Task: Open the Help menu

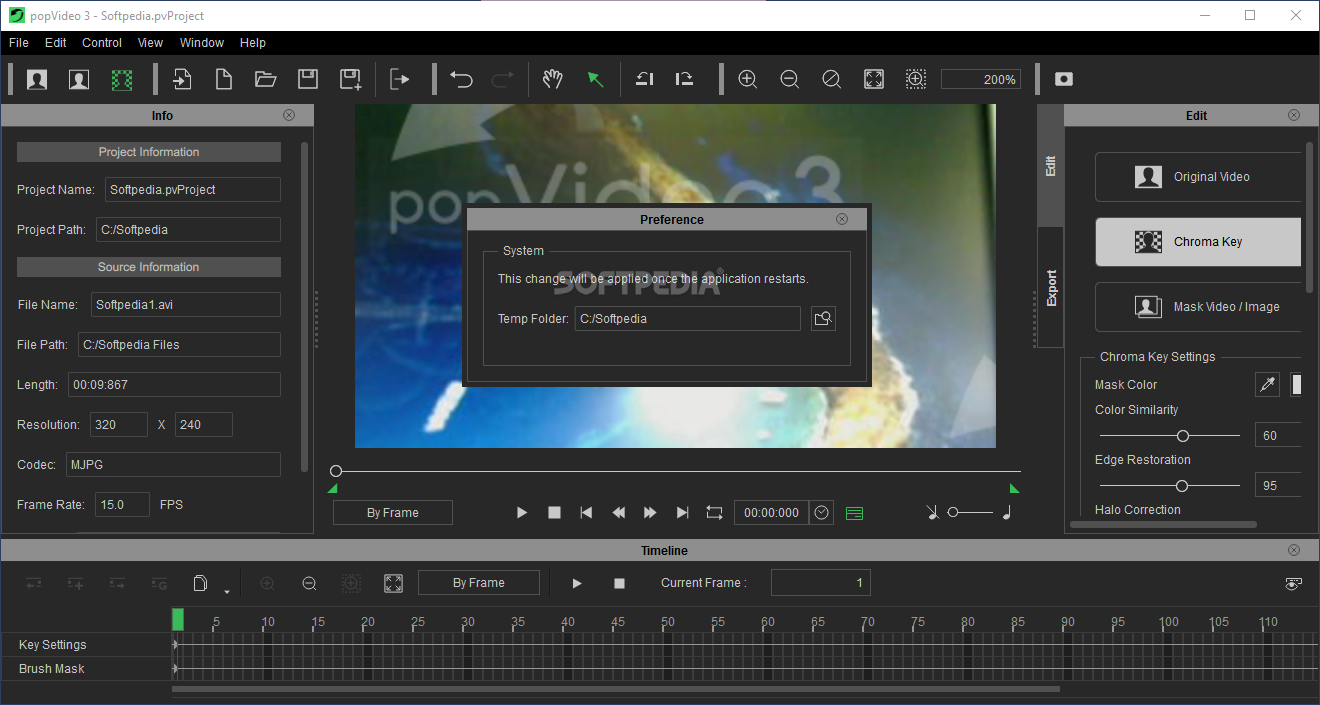Action: coord(253,43)
